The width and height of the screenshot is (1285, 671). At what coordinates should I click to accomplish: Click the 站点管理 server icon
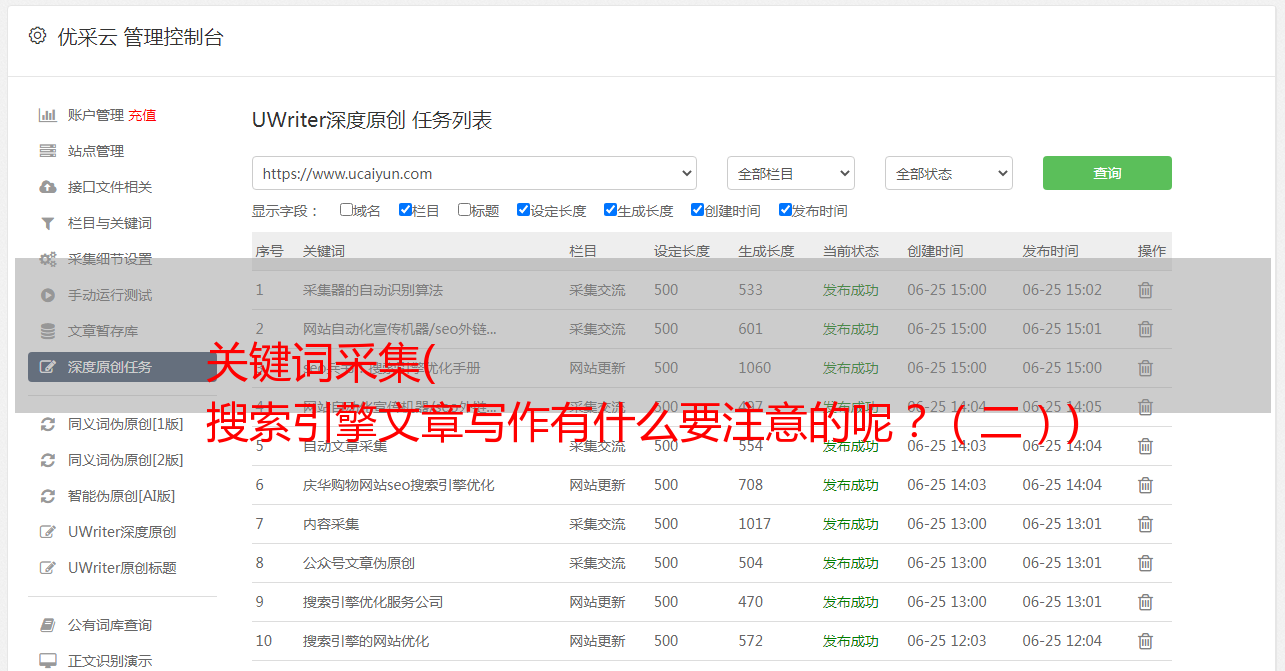pyautogui.click(x=47, y=151)
